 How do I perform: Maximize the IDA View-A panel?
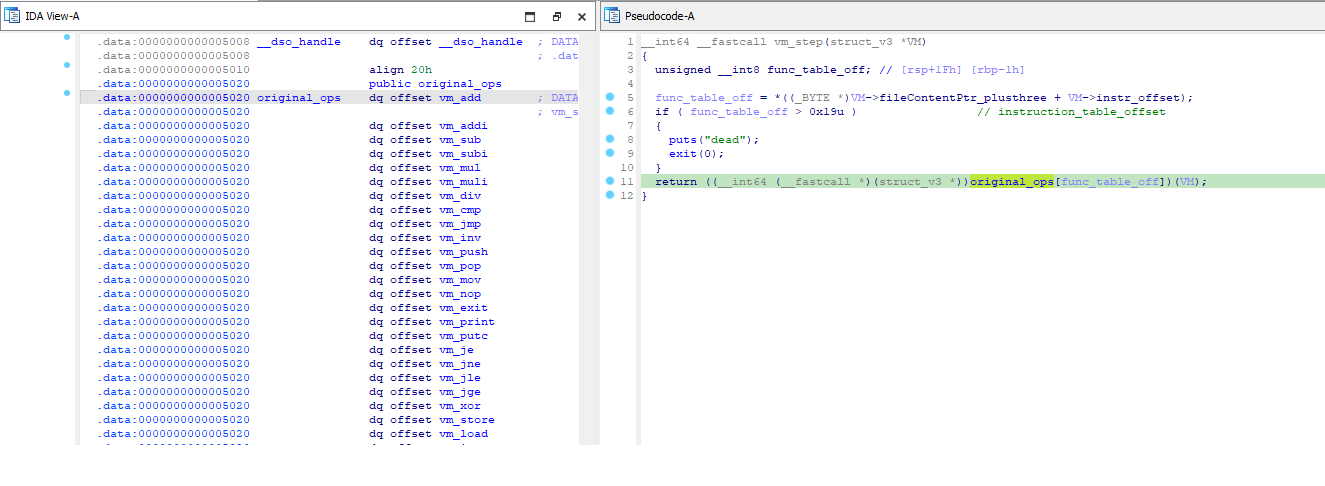[530, 16]
